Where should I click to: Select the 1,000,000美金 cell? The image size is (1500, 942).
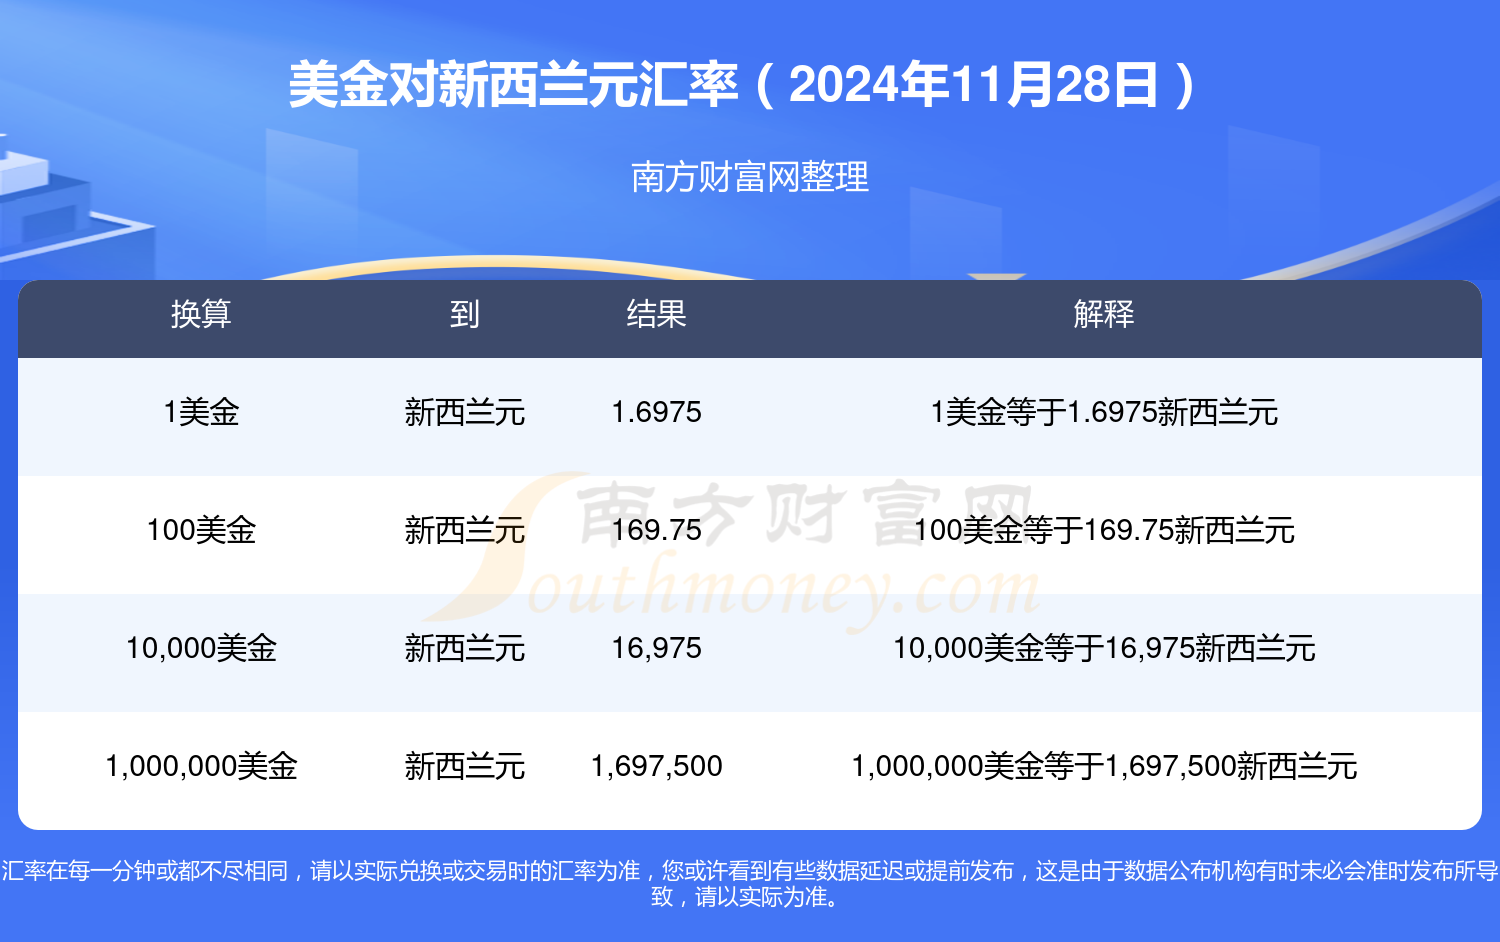coord(201,766)
